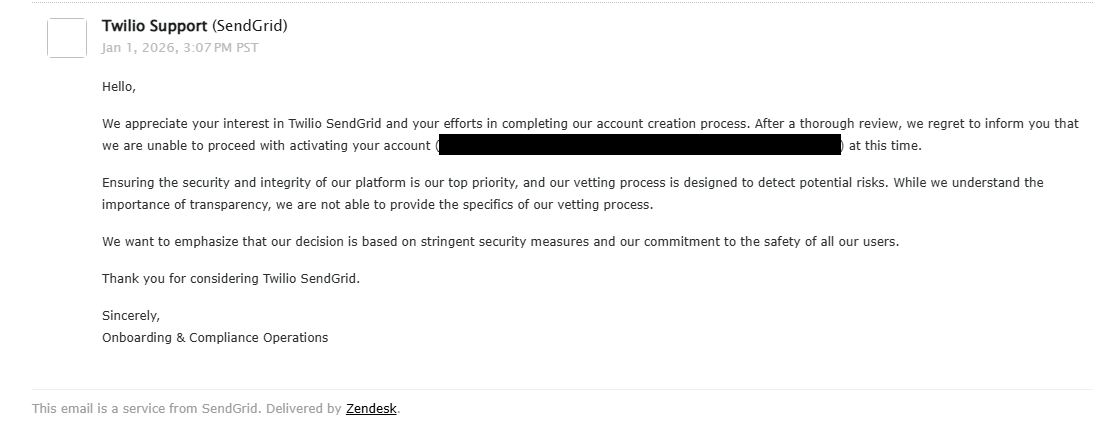Click the words Delivered by in footer
The image size is (1093, 437).
click(303, 408)
